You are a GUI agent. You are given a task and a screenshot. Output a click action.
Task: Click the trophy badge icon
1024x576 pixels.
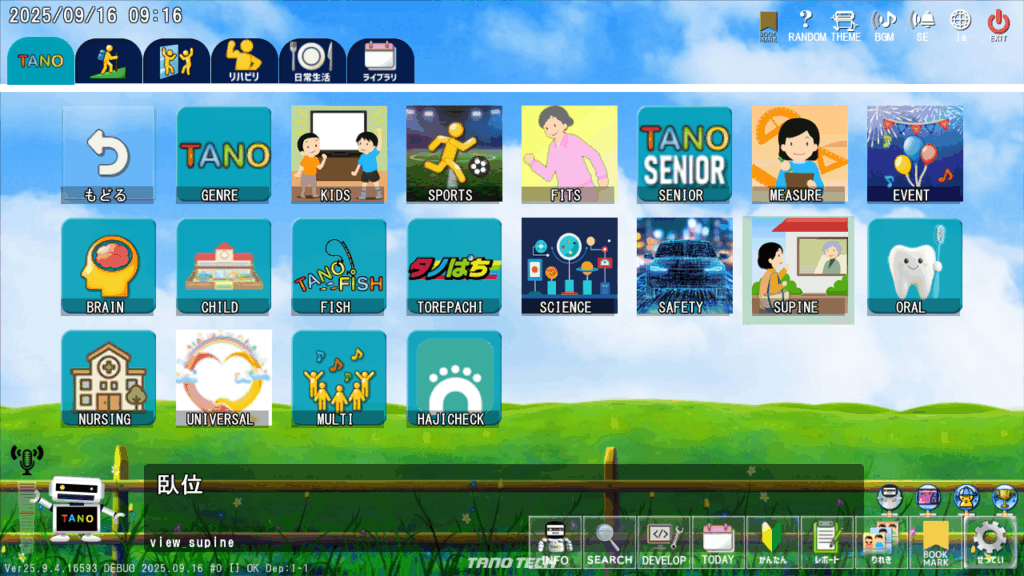coord(1002,497)
